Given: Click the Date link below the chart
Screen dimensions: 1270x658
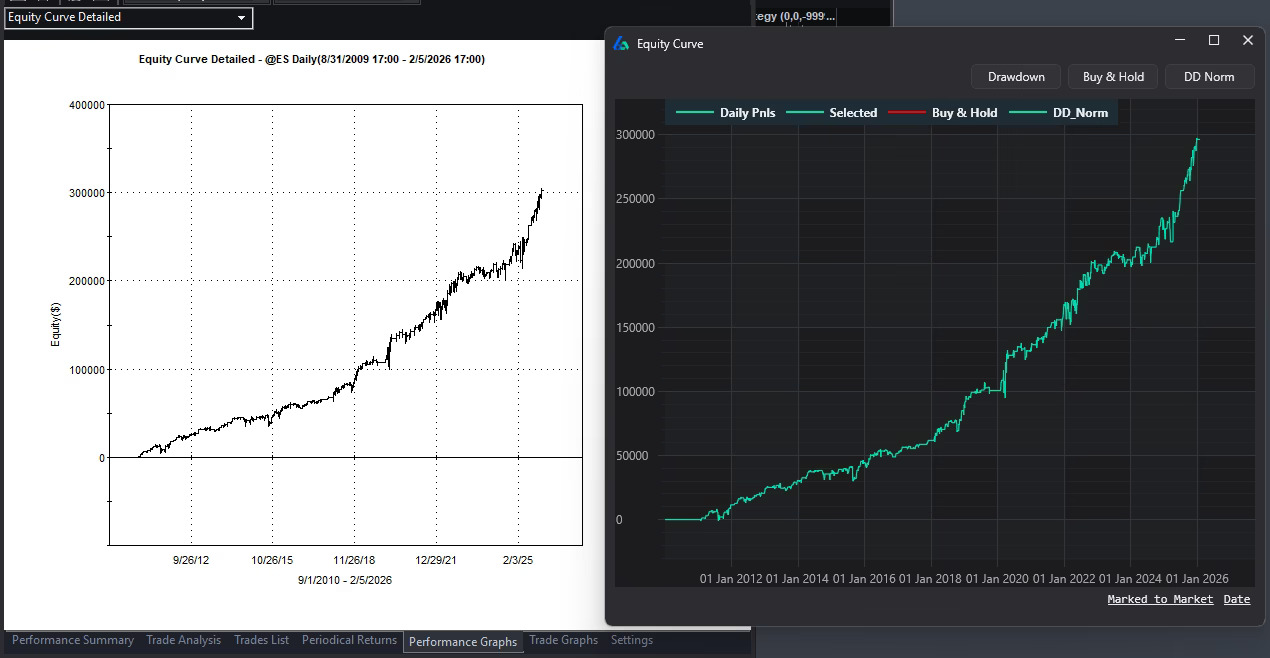Looking at the screenshot, I should tap(1237, 599).
